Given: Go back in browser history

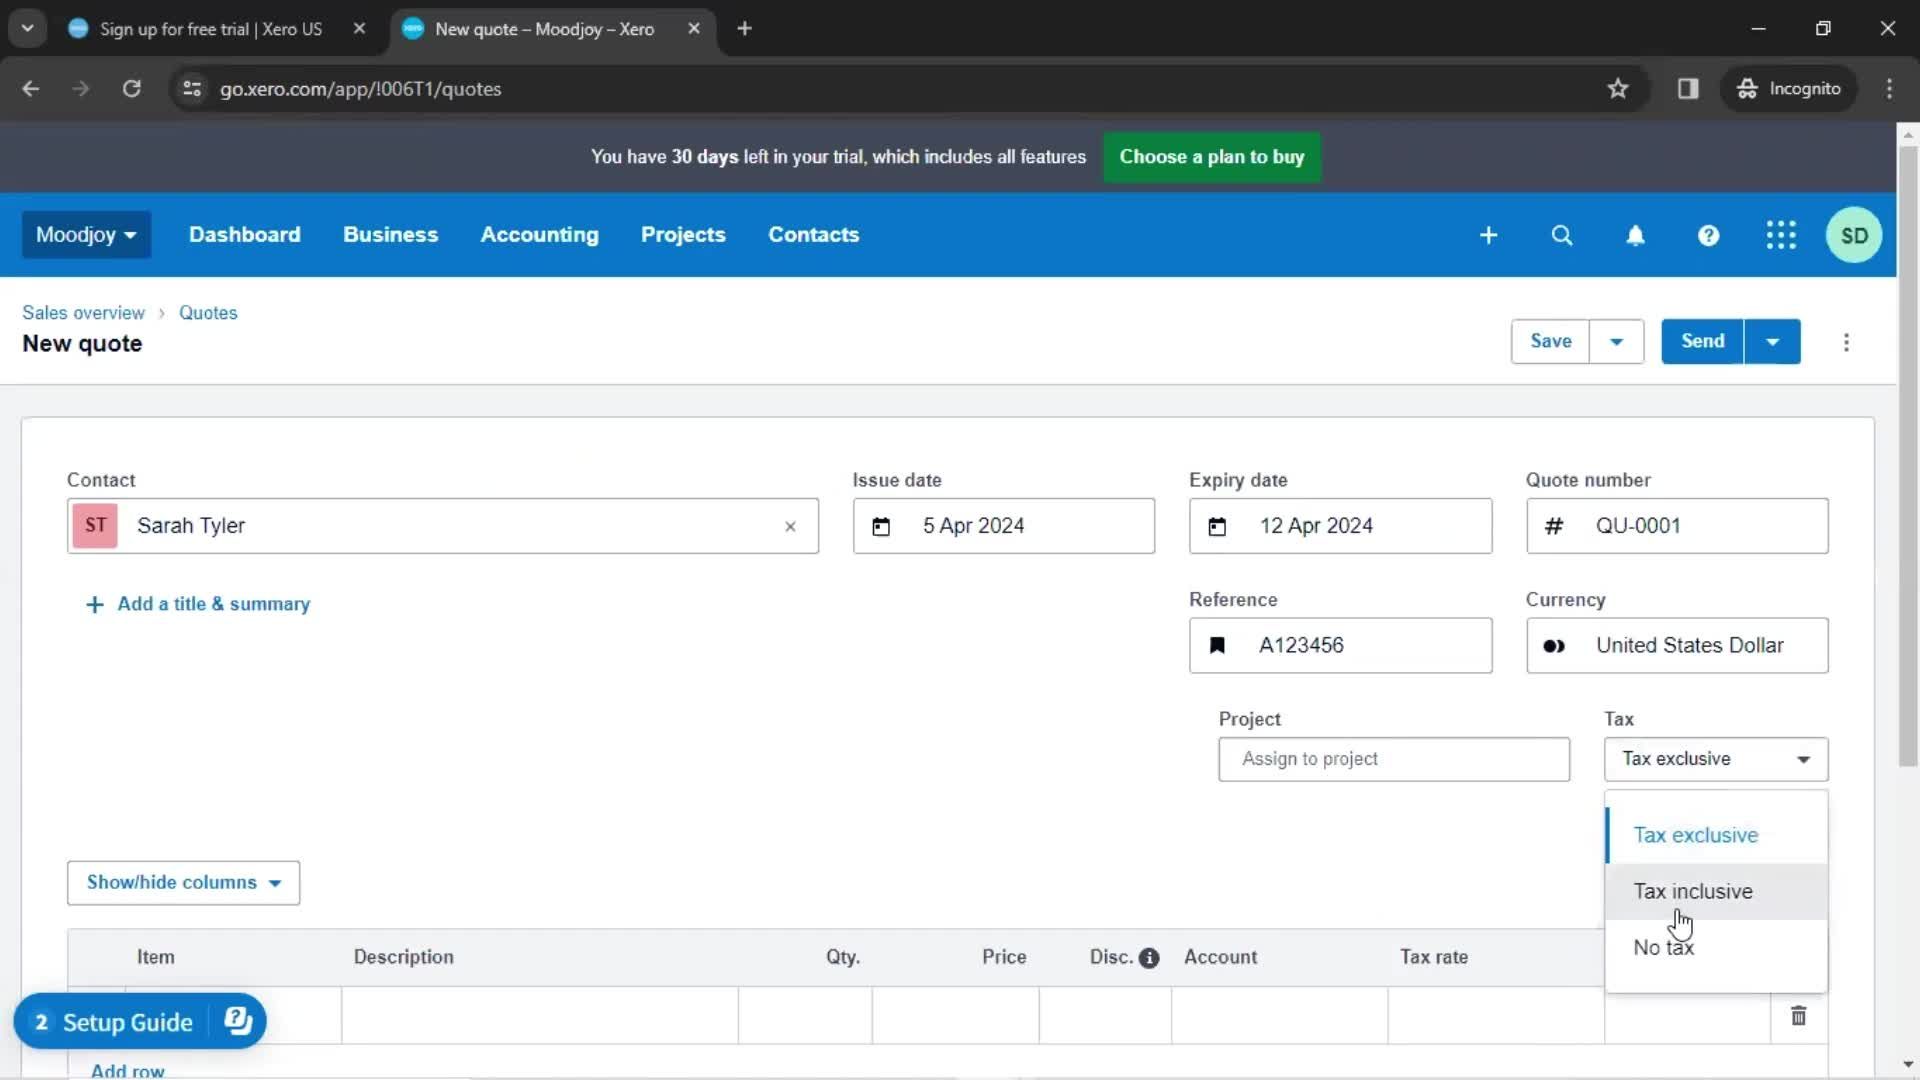Looking at the screenshot, I should coord(31,89).
